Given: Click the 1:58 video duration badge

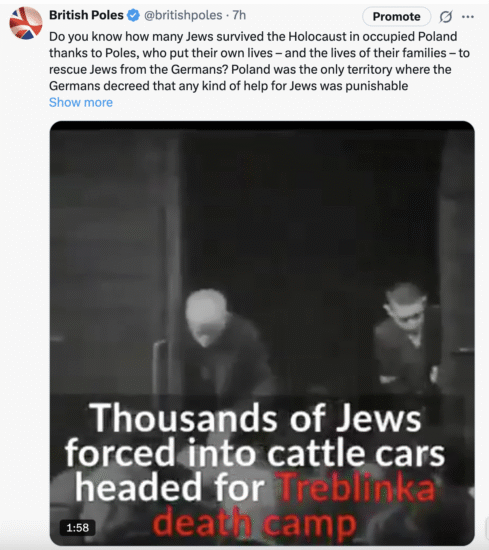Looking at the screenshot, I should click(x=78, y=528).
